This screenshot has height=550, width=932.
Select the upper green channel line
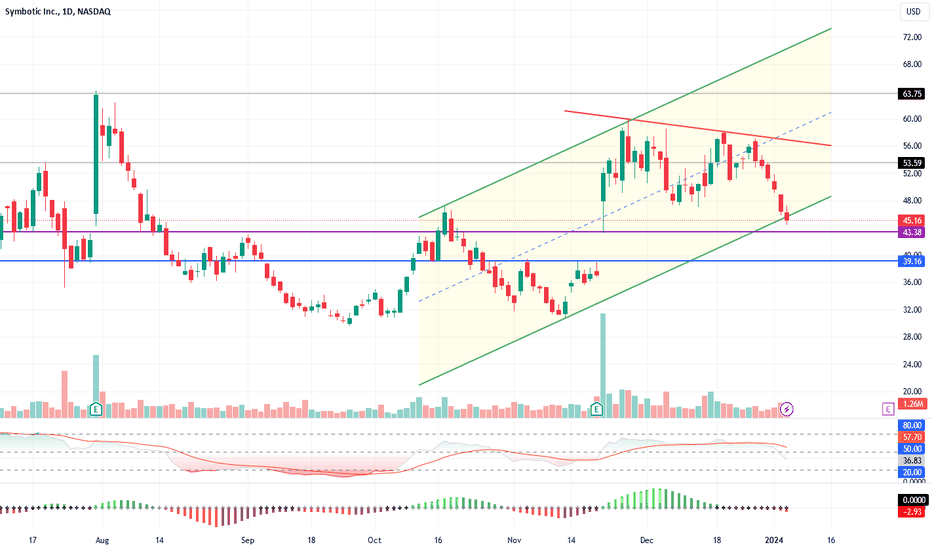[625, 123]
